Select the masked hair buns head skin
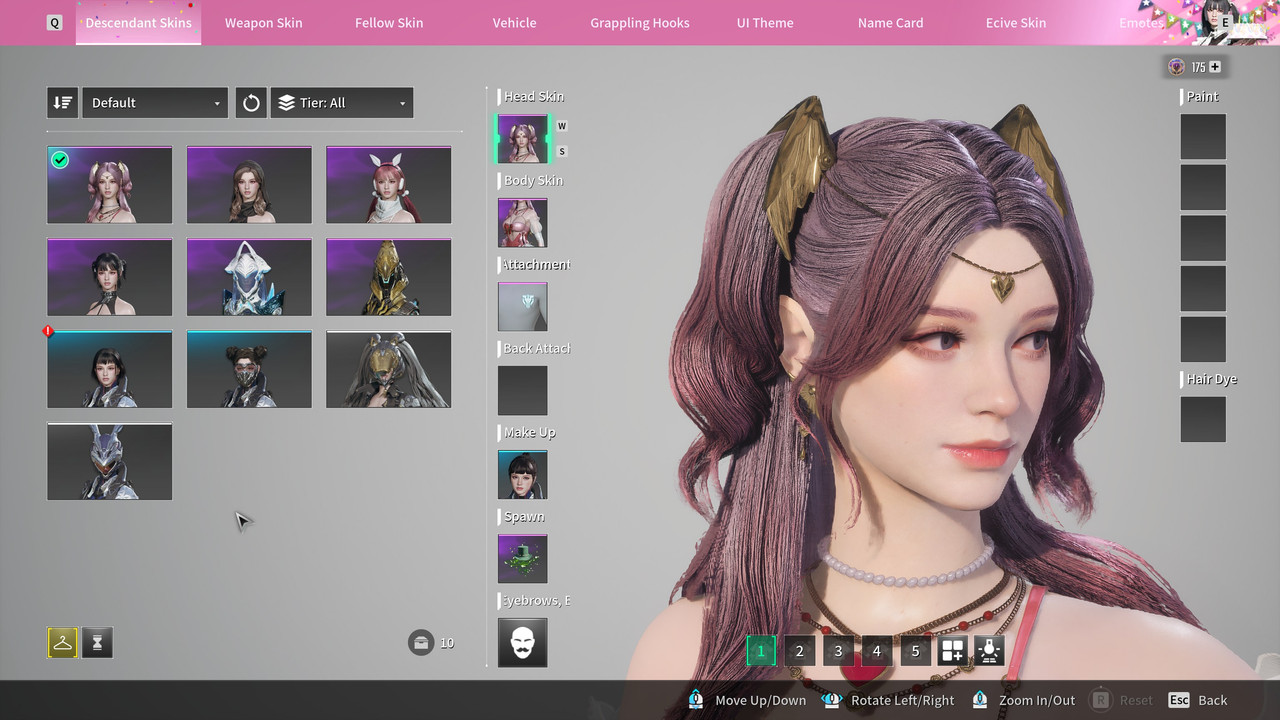 click(249, 369)
